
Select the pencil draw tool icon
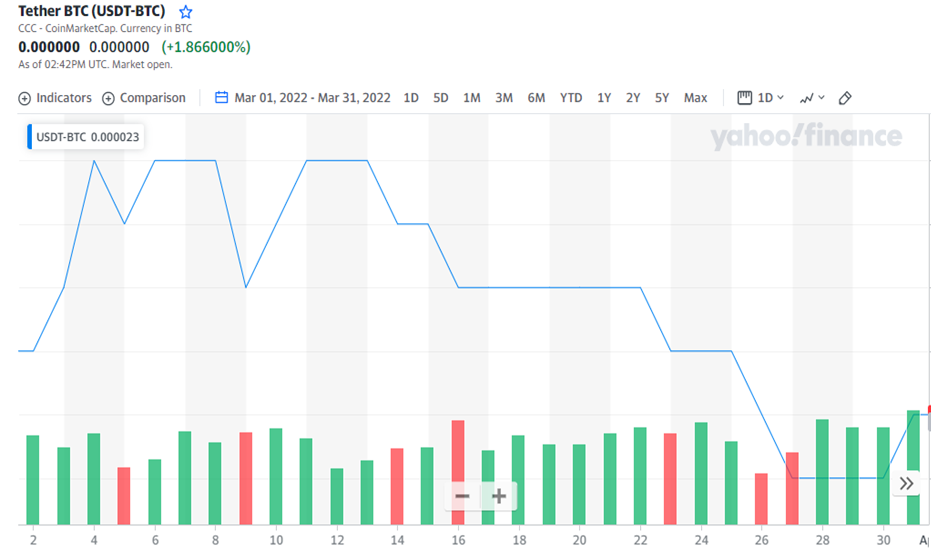pyautogui.click(x=845, y=98)
